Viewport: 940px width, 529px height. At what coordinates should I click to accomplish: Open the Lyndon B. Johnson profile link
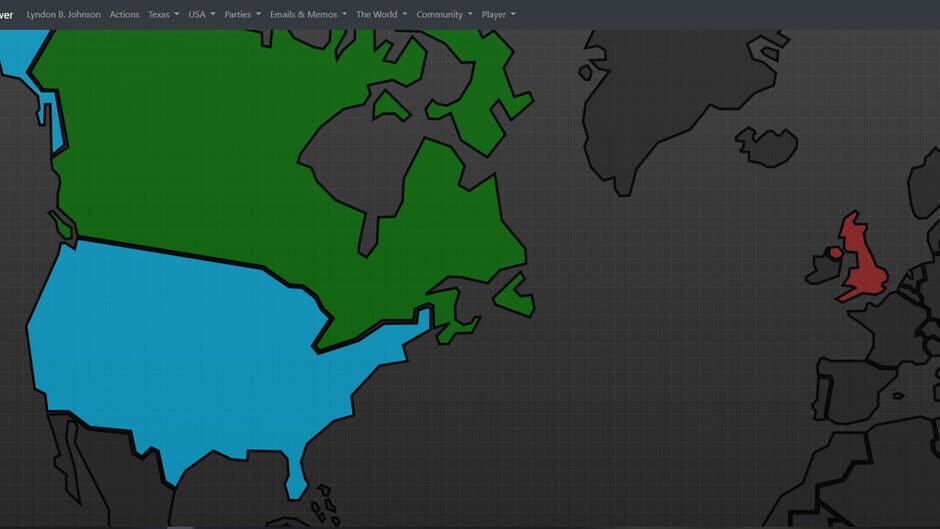(64, 14)
